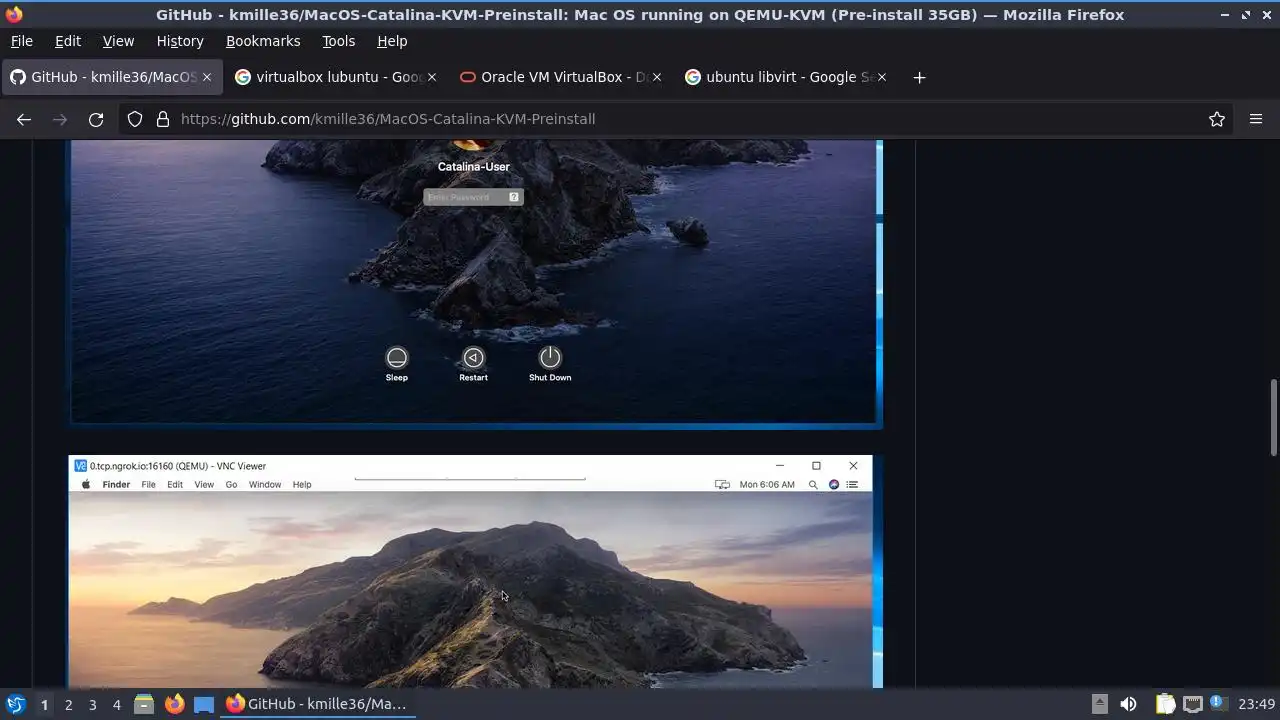The height and width of the screenshot is (720, 1280).
Task: Go back to the previous page
Action: [x=24, y=119]
